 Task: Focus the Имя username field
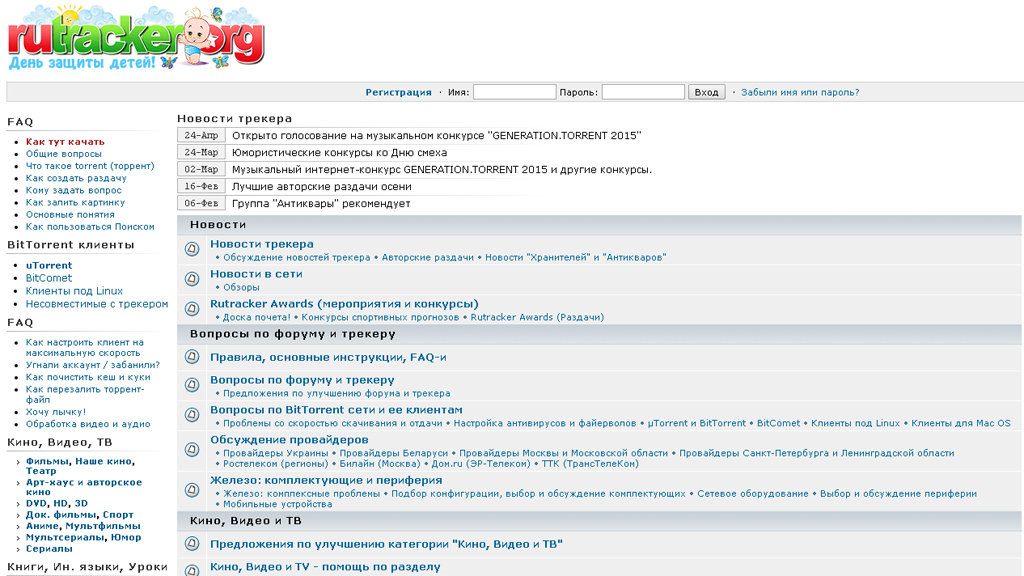pyautogui.click(x=514, y=92)
